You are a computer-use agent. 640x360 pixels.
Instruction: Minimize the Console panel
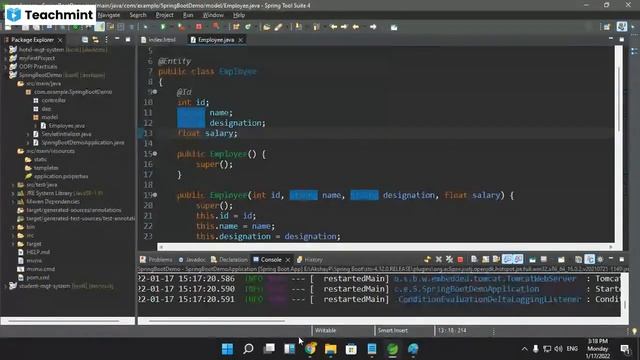pos(611,259)
